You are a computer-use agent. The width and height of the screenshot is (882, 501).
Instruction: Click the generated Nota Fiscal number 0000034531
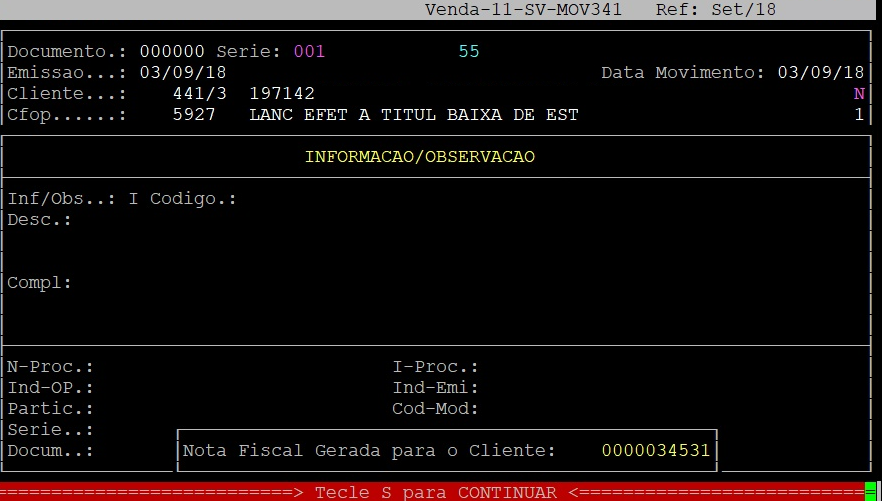click(656, 451)
